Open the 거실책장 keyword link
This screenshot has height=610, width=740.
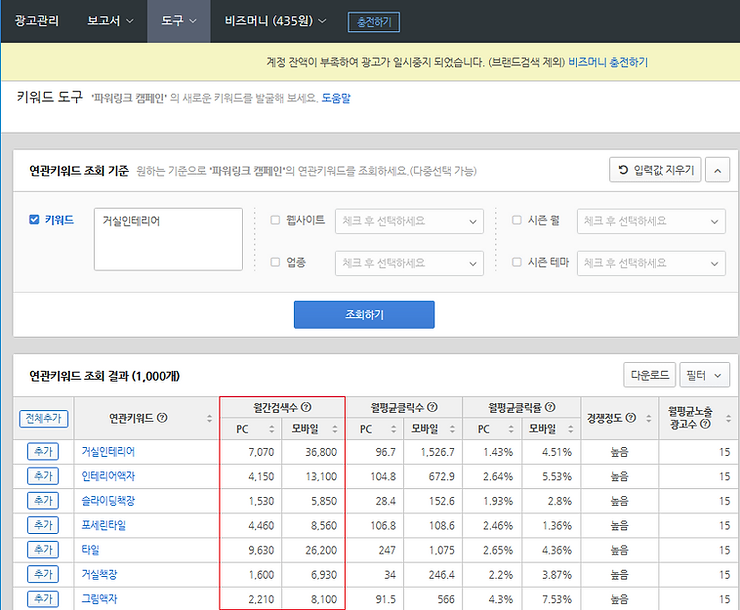point(99,574)
